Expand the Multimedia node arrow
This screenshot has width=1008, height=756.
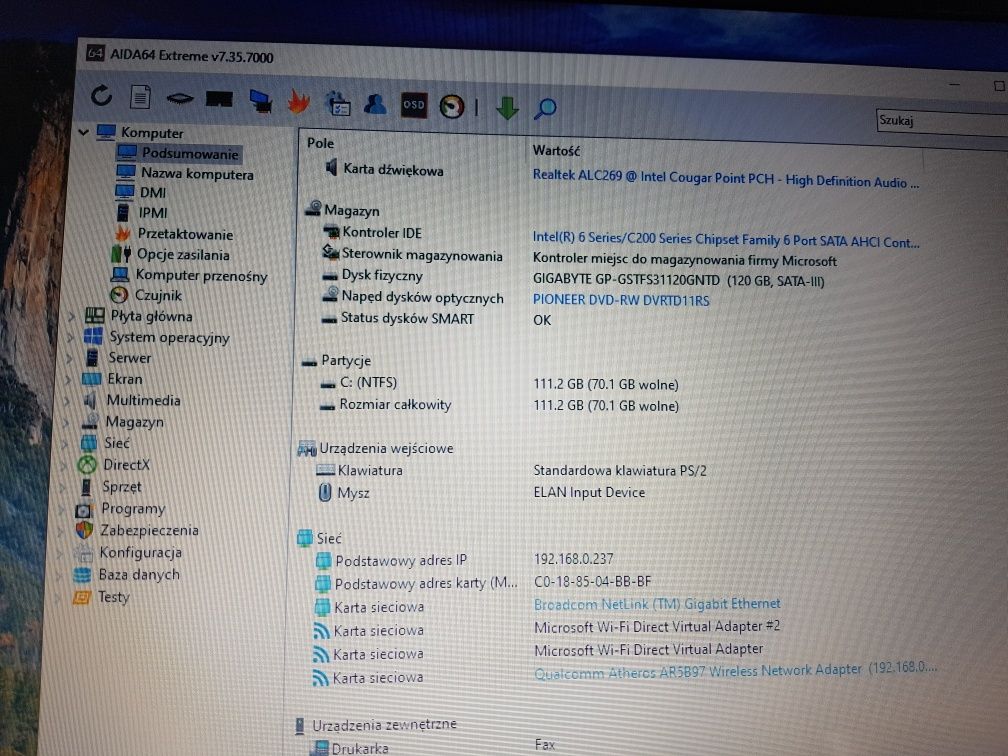point(65,400)
